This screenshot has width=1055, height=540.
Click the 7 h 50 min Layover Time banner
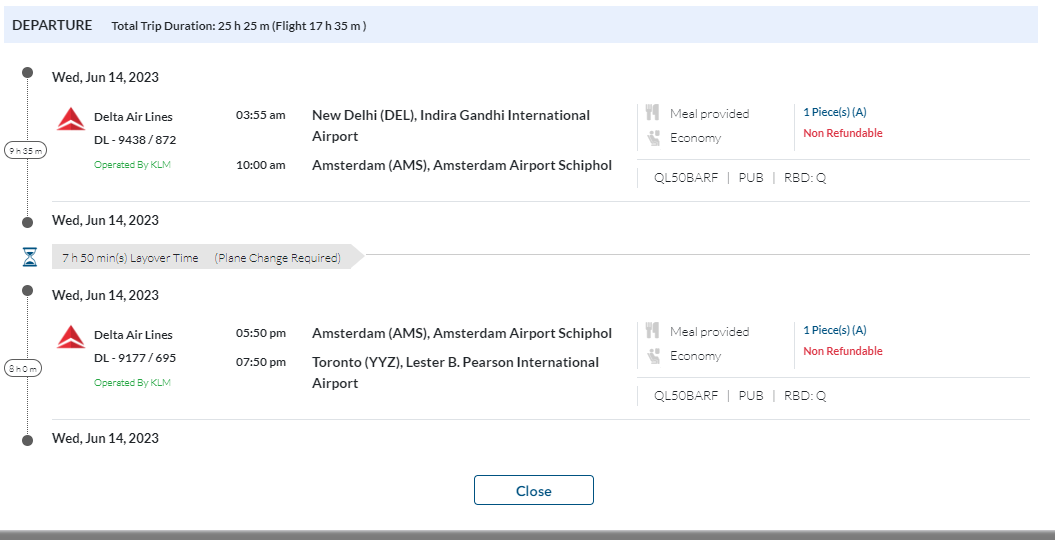pos(200,258)
